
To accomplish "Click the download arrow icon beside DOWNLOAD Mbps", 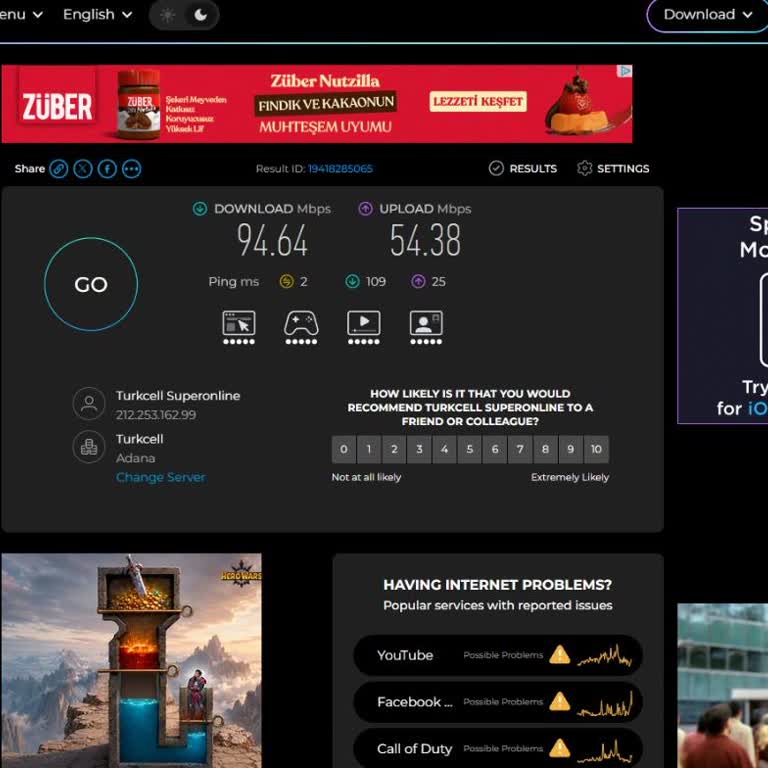I will 200,209.
